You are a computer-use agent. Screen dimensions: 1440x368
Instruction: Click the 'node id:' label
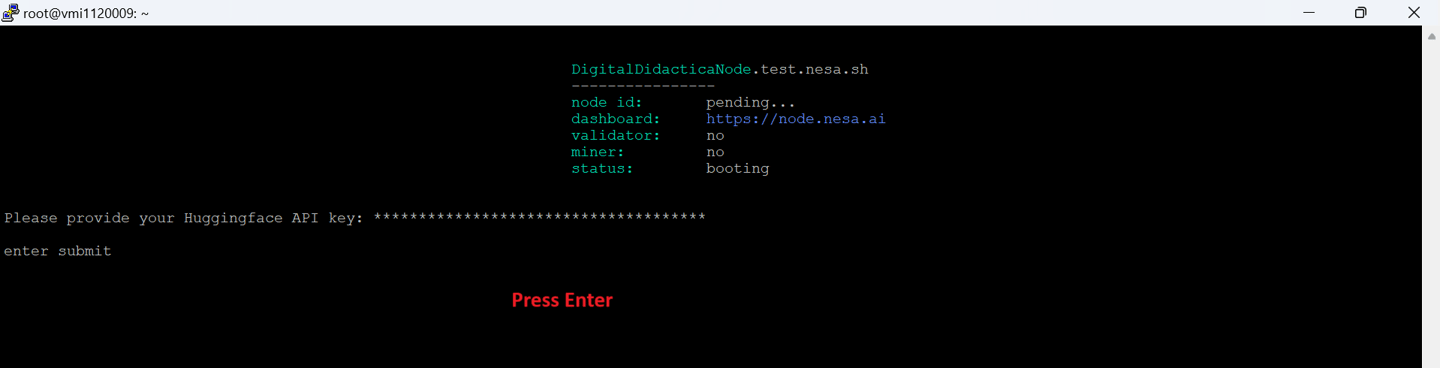[606, 103]
